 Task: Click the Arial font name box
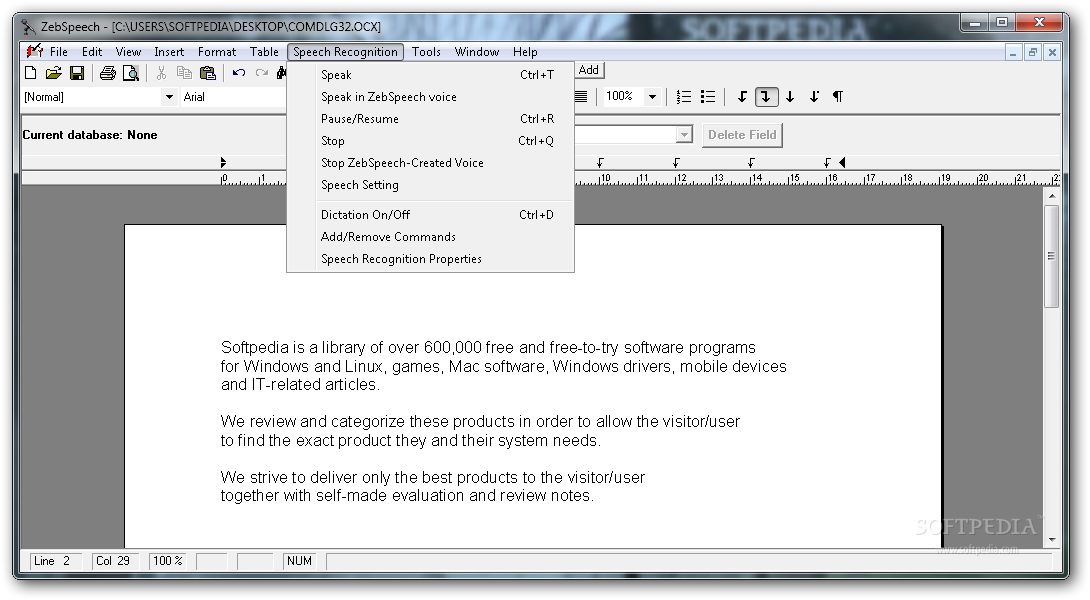pyautogui.click(x=233, y=97)
